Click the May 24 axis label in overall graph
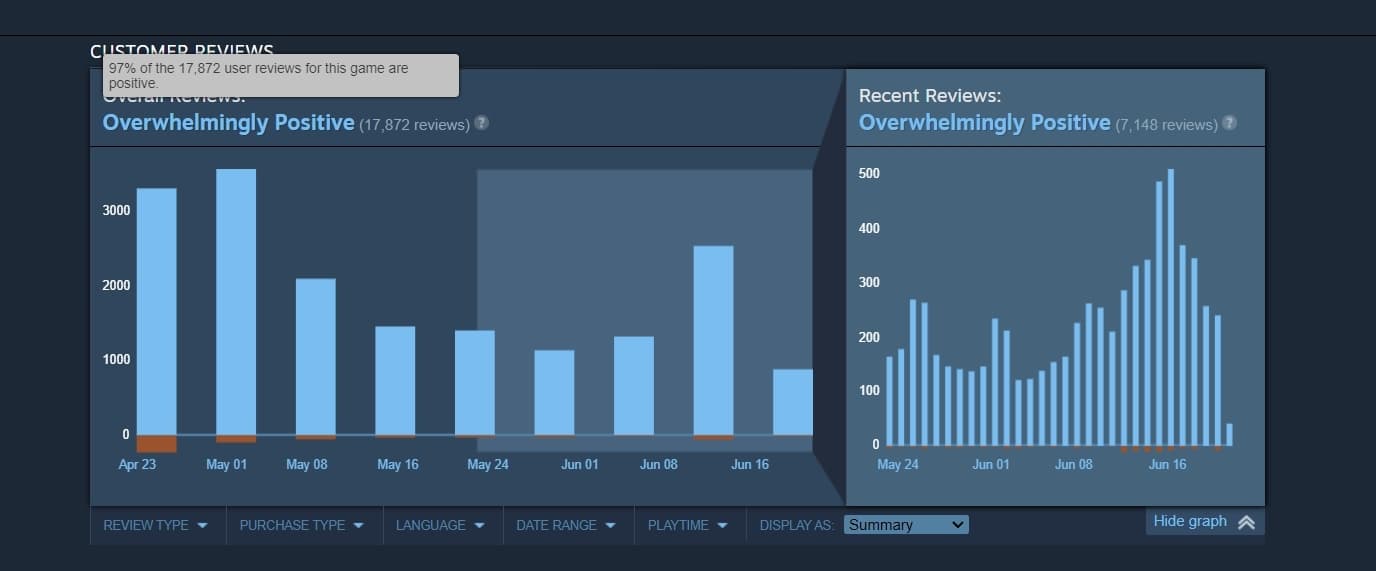The height and width of the screenshot is (571, 1376). (x=488, y=465)
